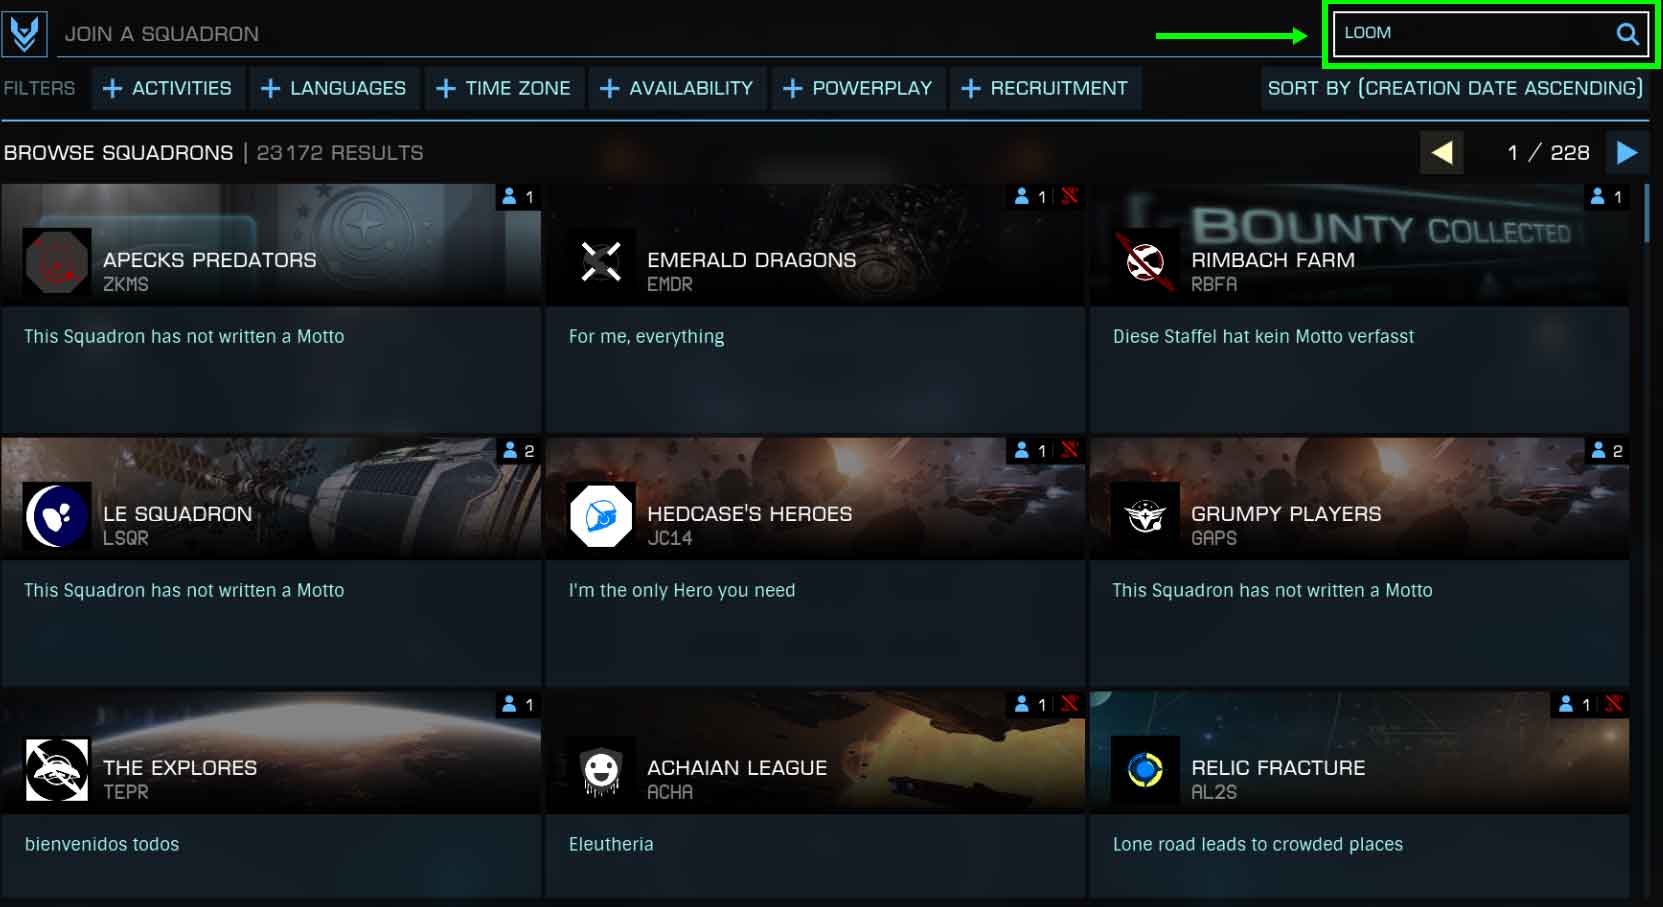This screenshot has width=1663, height=907.
Task: Expand the Languages filter
Action: [333, 88]
